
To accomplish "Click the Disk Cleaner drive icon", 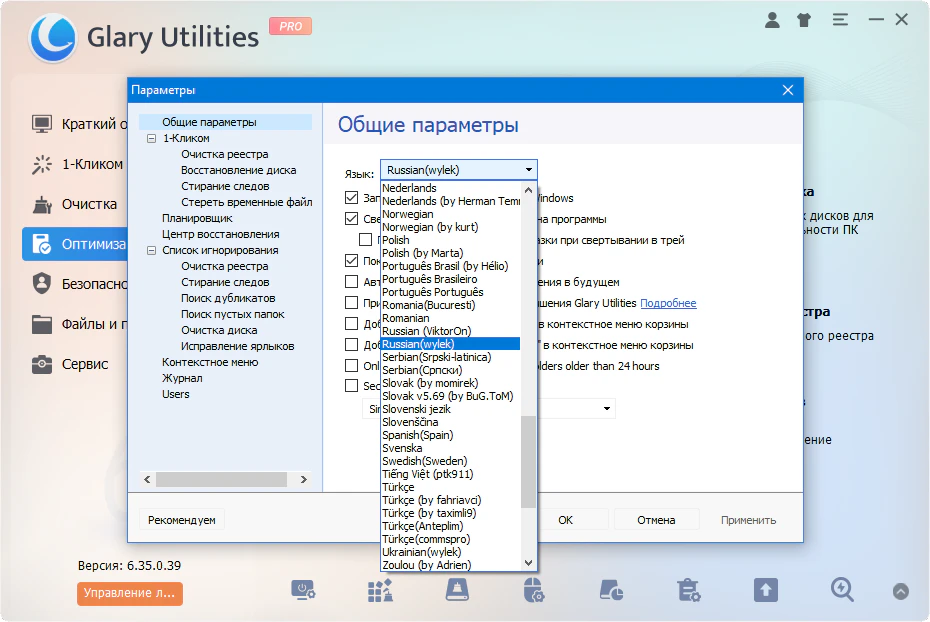I will [457, 590].
